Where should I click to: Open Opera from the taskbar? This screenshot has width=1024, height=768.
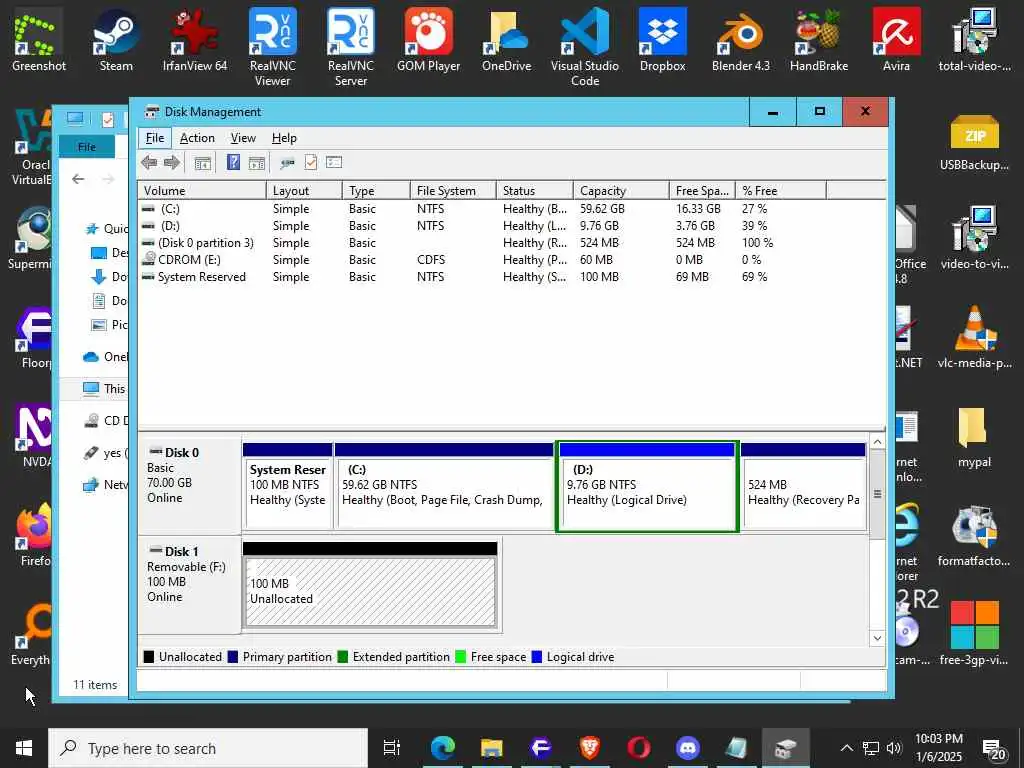click(639, 748)
